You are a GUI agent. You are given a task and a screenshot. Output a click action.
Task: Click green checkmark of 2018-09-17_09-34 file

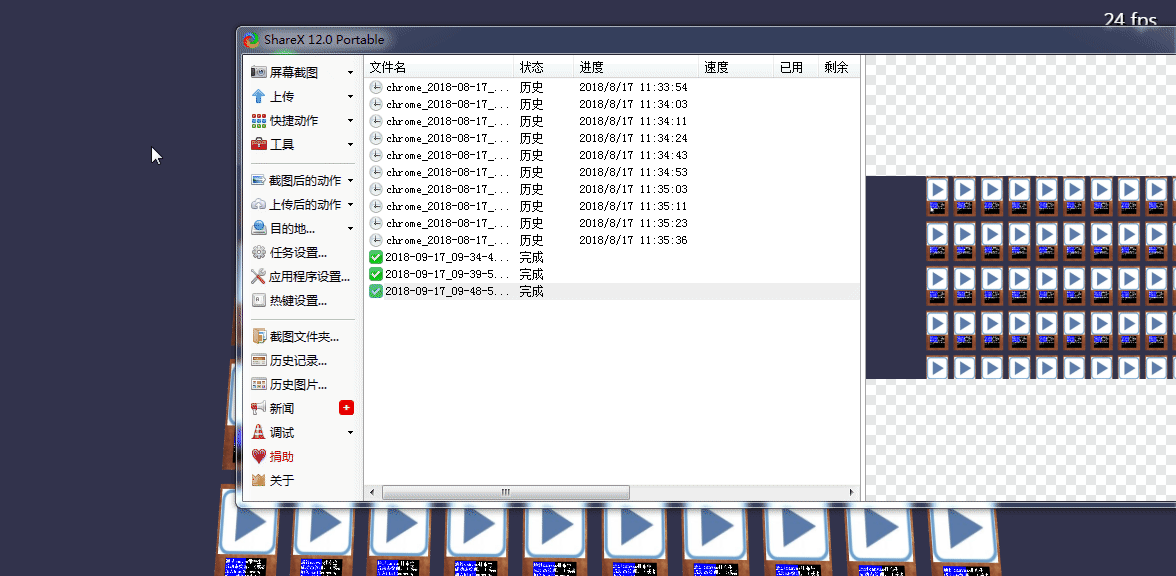(376, 257)
